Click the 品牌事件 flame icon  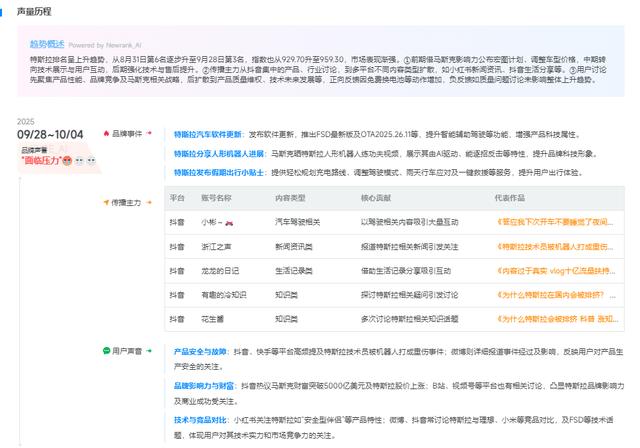[107, 133]
